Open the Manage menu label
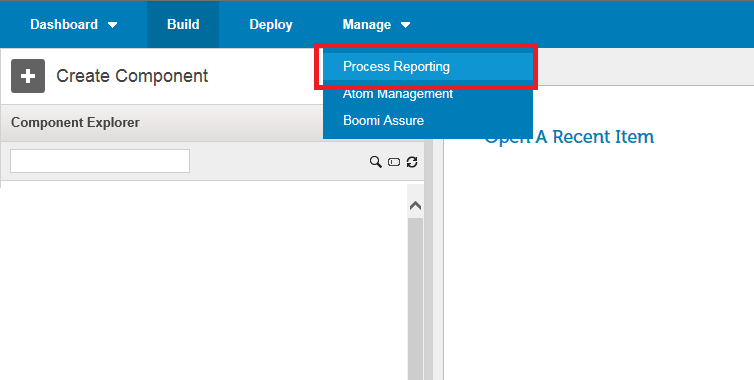Screen dimensions: 754x380 366,25
